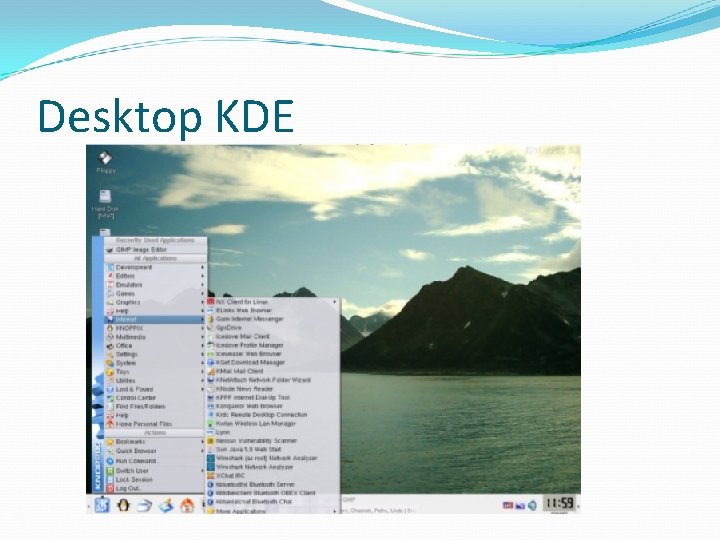Image resolution: width=720 pixels, height=540 pixels.
Task: Launch Control Center from K menu
Action: (x=156, y=398)
